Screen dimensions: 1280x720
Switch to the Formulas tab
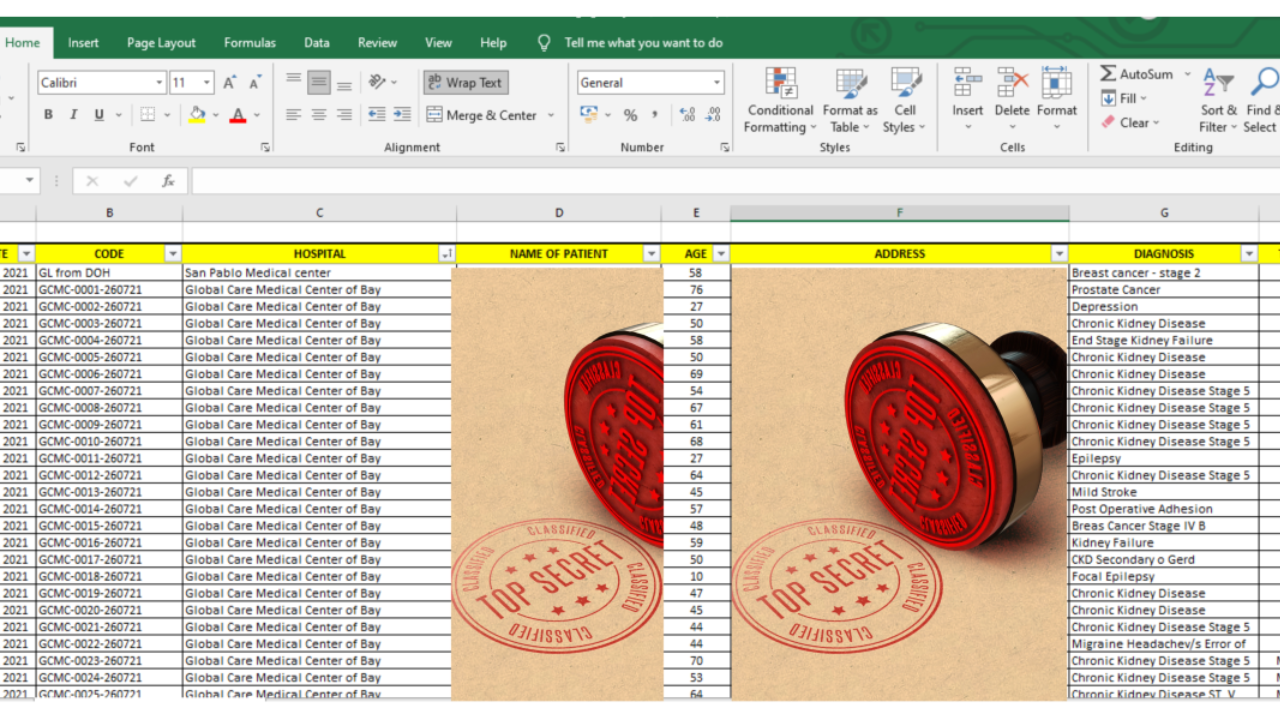(x=250, y=43)
